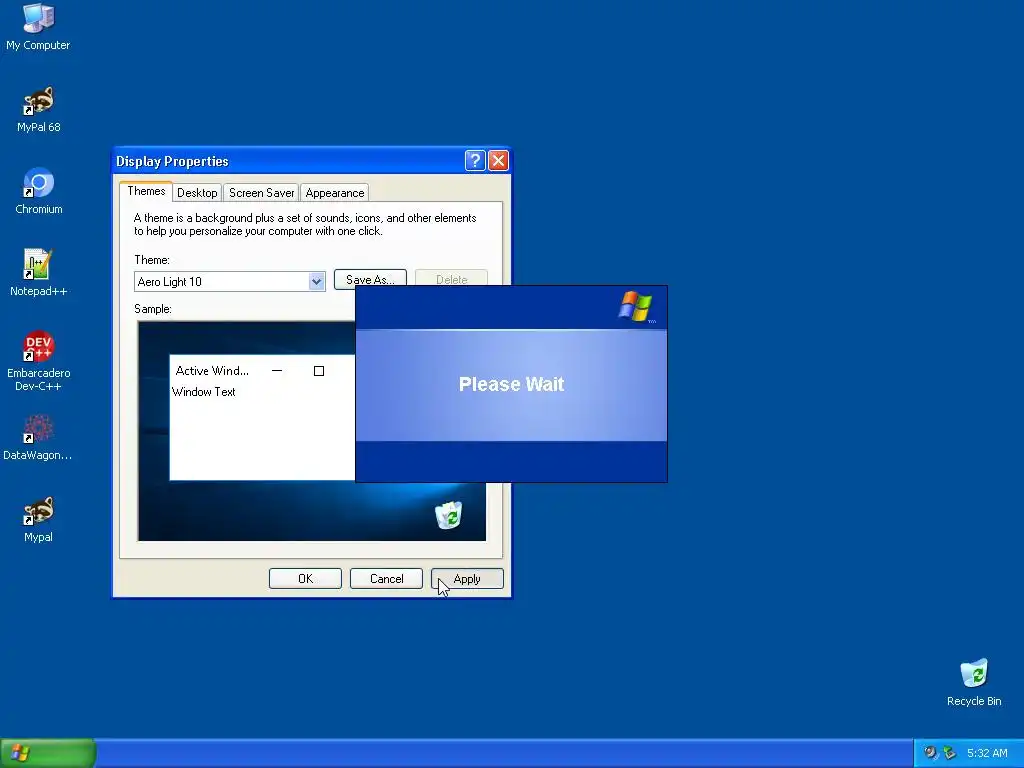
Task: Click the sample window maximize icon
Action: tap(319, 371)
